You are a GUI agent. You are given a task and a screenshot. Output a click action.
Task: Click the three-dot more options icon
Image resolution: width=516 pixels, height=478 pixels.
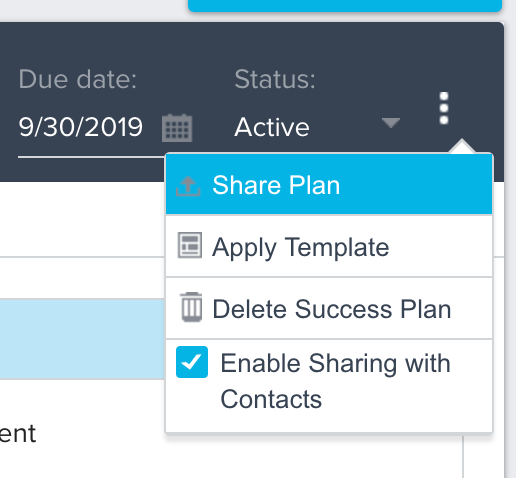444,108
